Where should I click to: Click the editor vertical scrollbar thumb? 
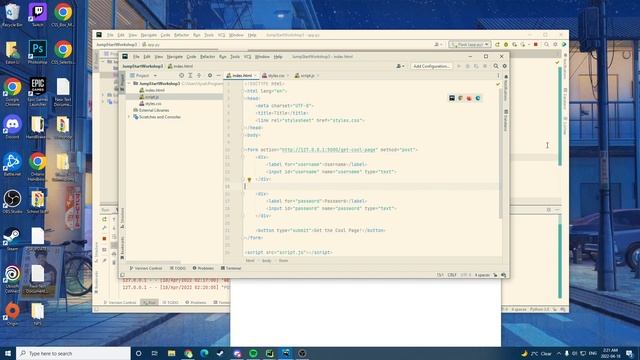(500, 153)
